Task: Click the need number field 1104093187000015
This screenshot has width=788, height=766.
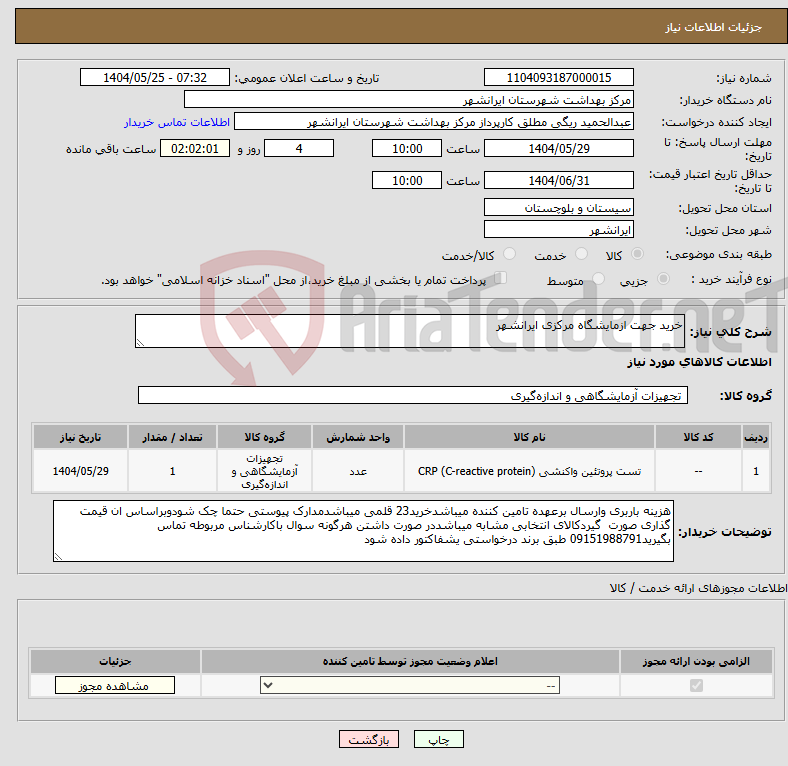Action: 558,77
